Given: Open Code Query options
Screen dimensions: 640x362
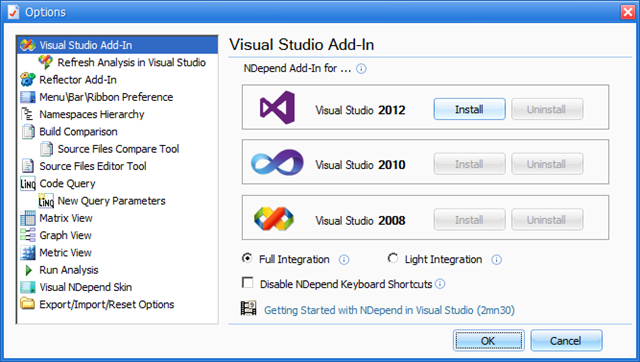Looking at the screenshot, I should (x=67, y=184).
